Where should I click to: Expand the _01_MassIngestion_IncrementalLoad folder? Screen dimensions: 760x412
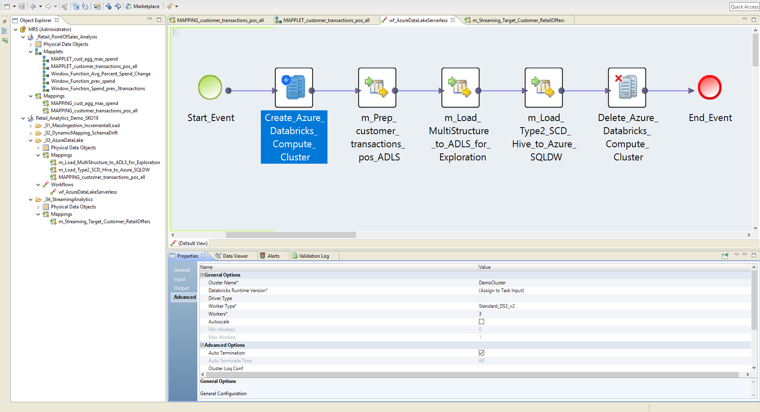tap(31, 126)
